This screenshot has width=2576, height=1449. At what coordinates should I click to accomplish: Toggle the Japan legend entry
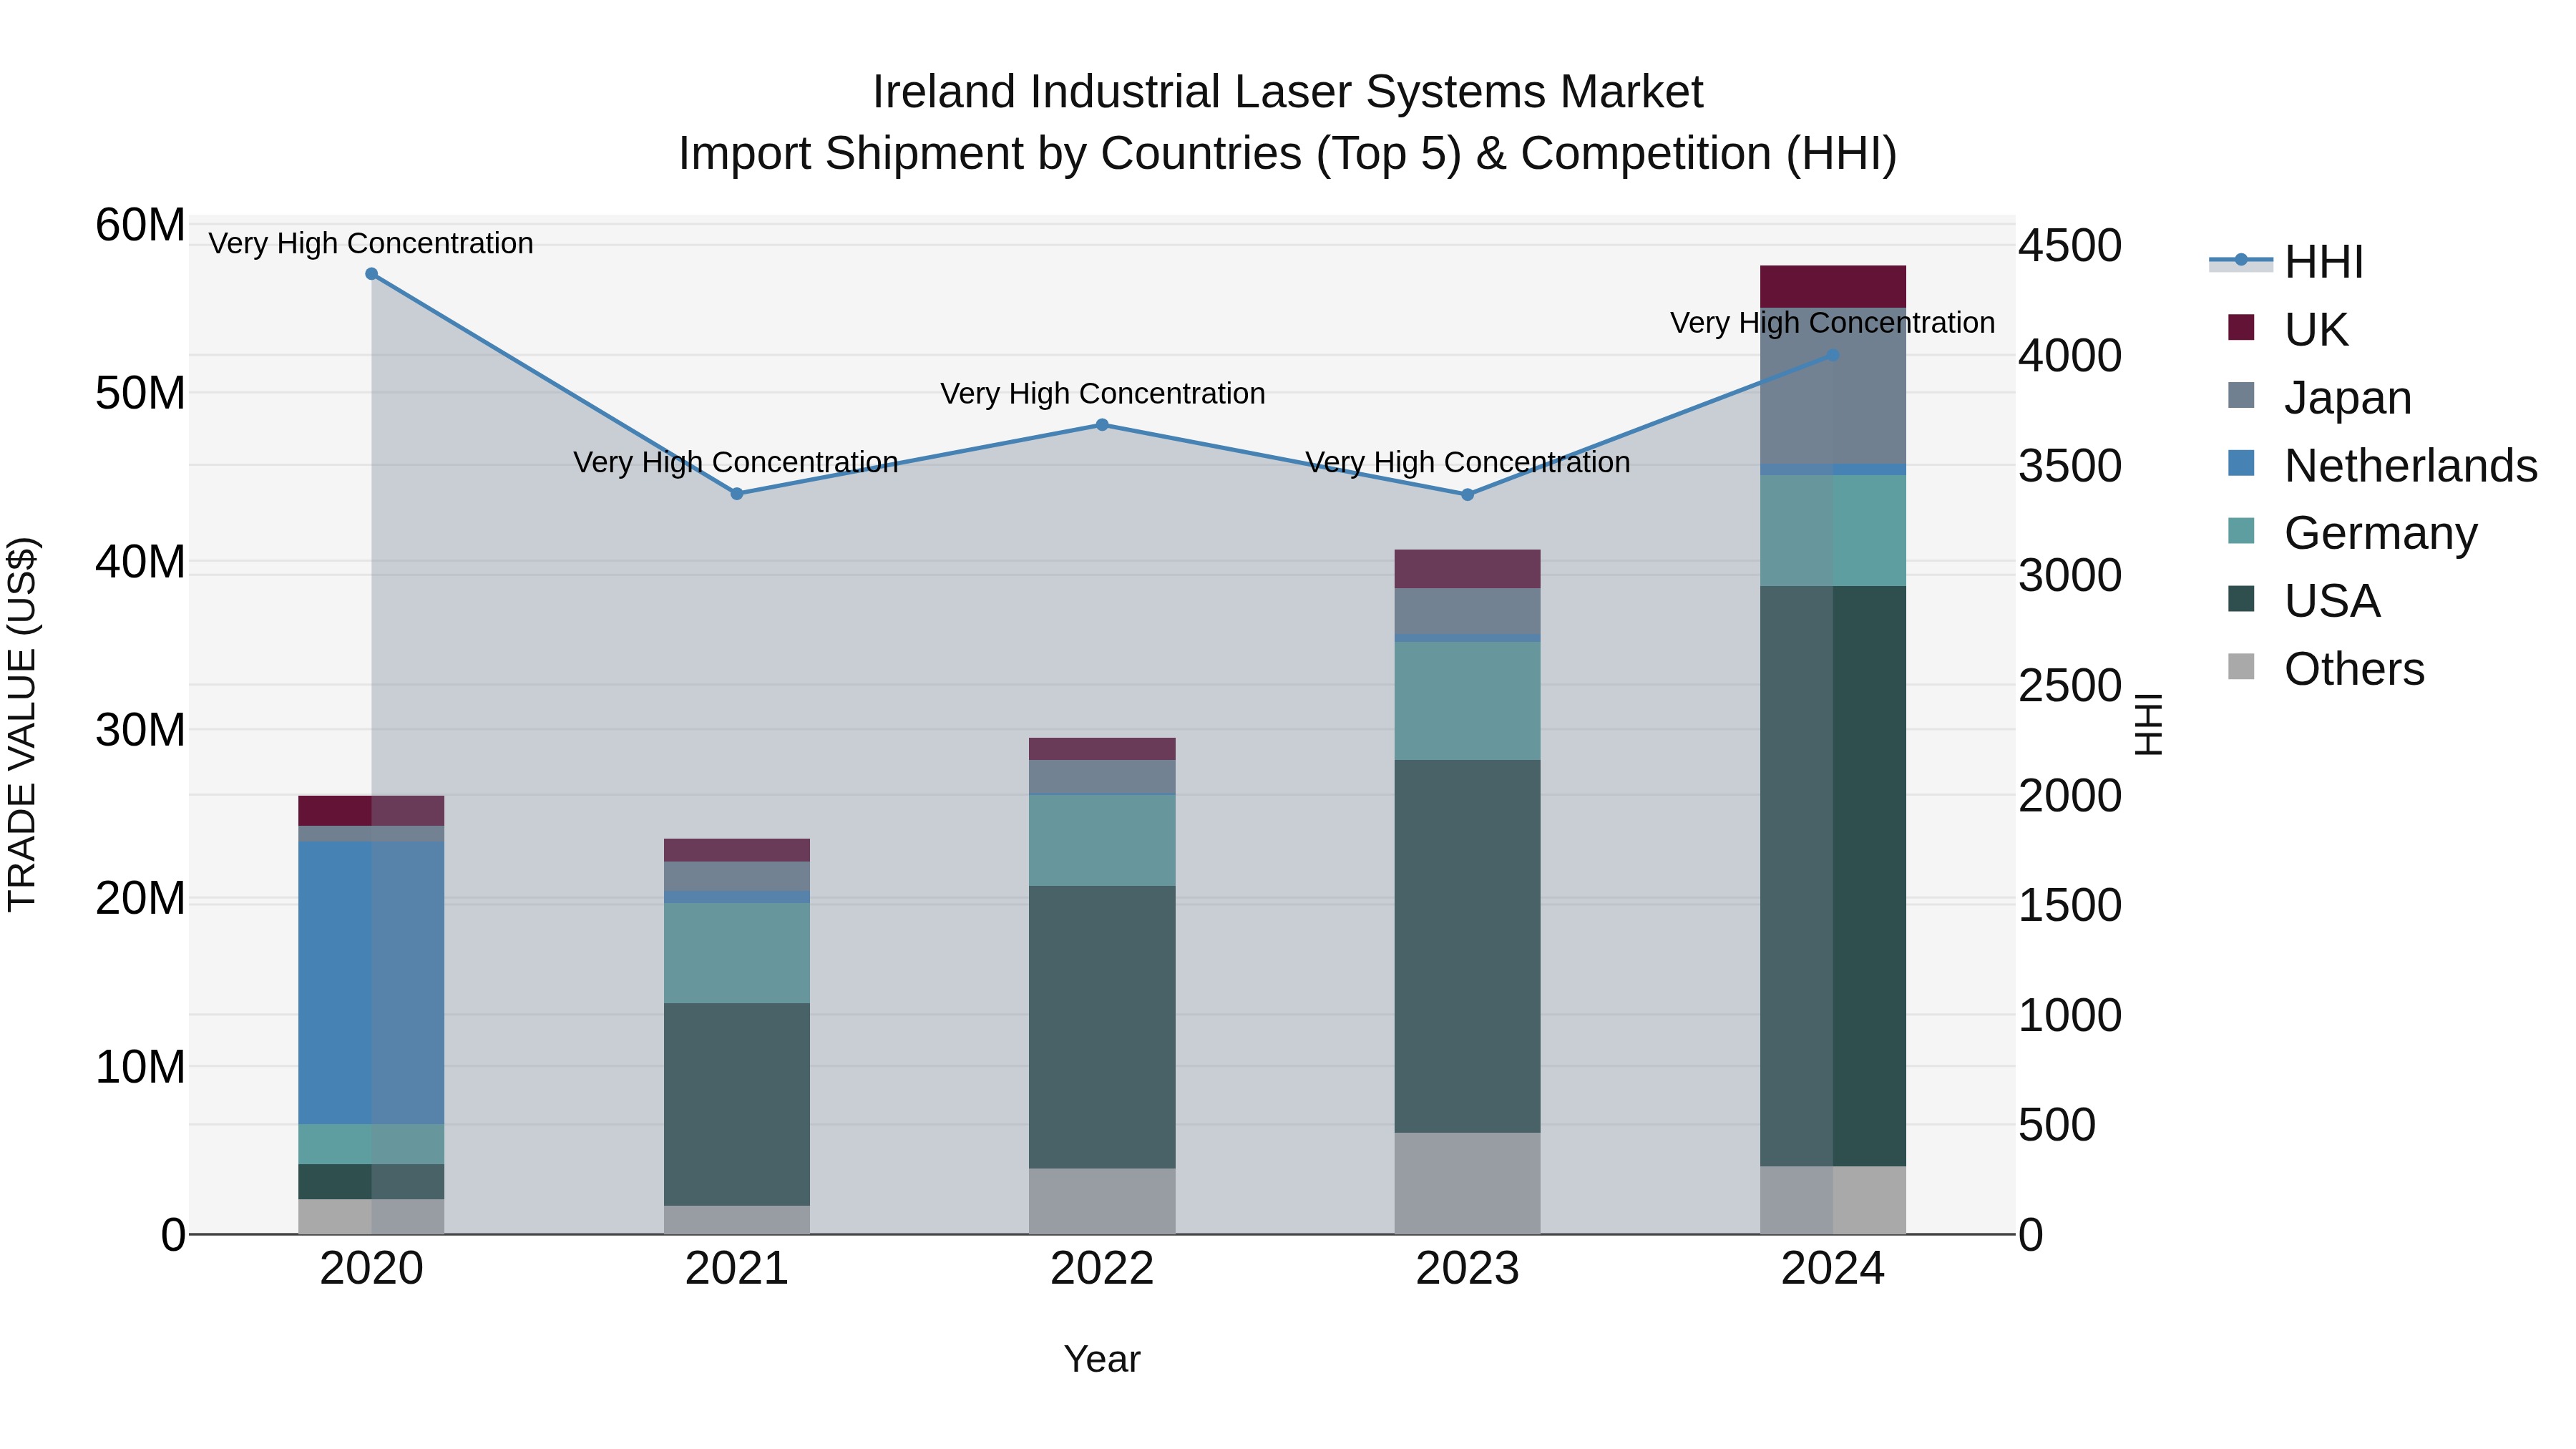point(2320,397)
